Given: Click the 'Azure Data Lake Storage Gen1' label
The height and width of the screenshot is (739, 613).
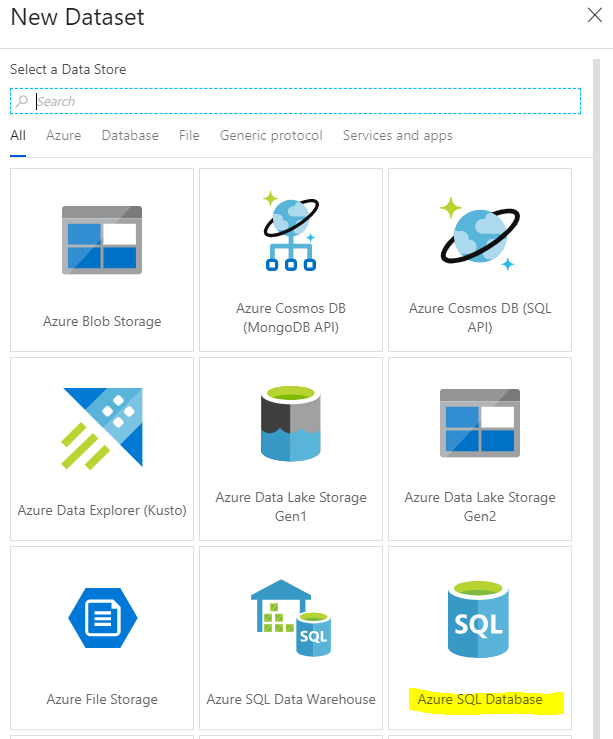Looking at the screenshot, I should pos(291,507).
